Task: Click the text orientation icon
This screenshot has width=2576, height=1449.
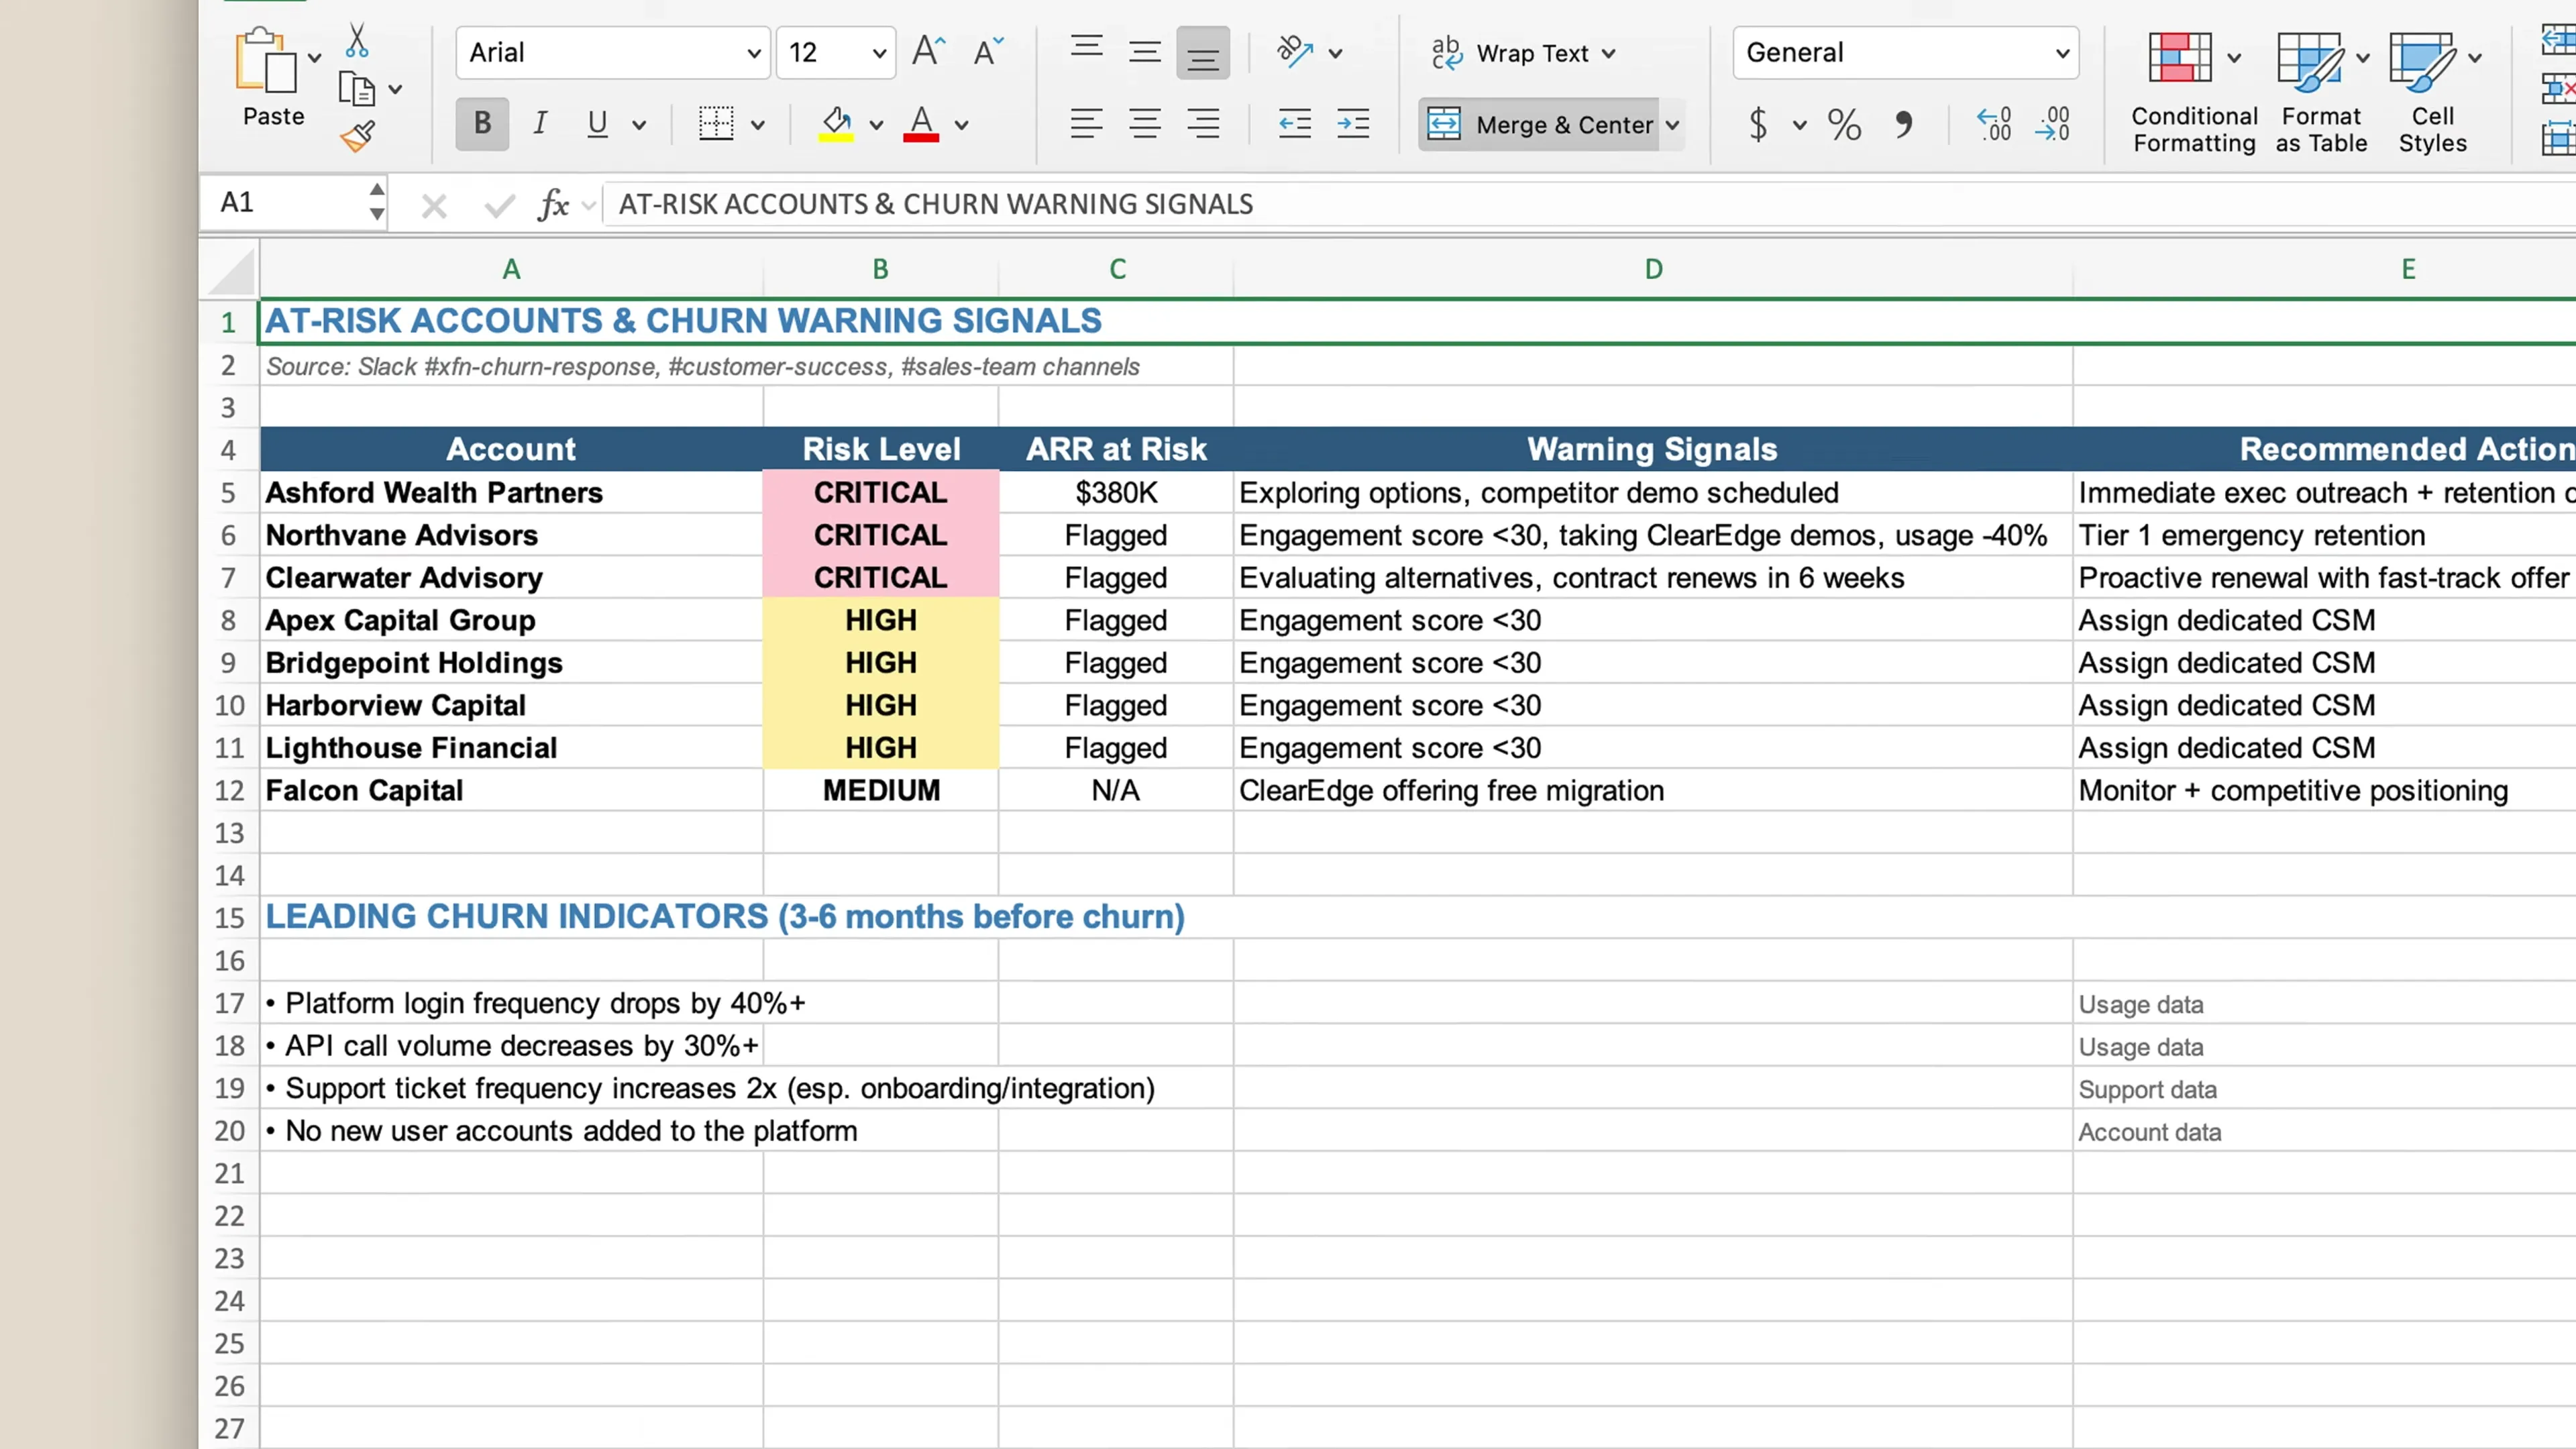Action: [x=1295, y=52]
